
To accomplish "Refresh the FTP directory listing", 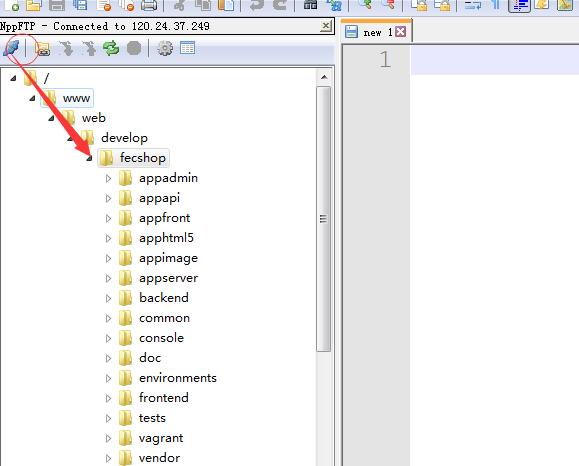I will (111, 48).
